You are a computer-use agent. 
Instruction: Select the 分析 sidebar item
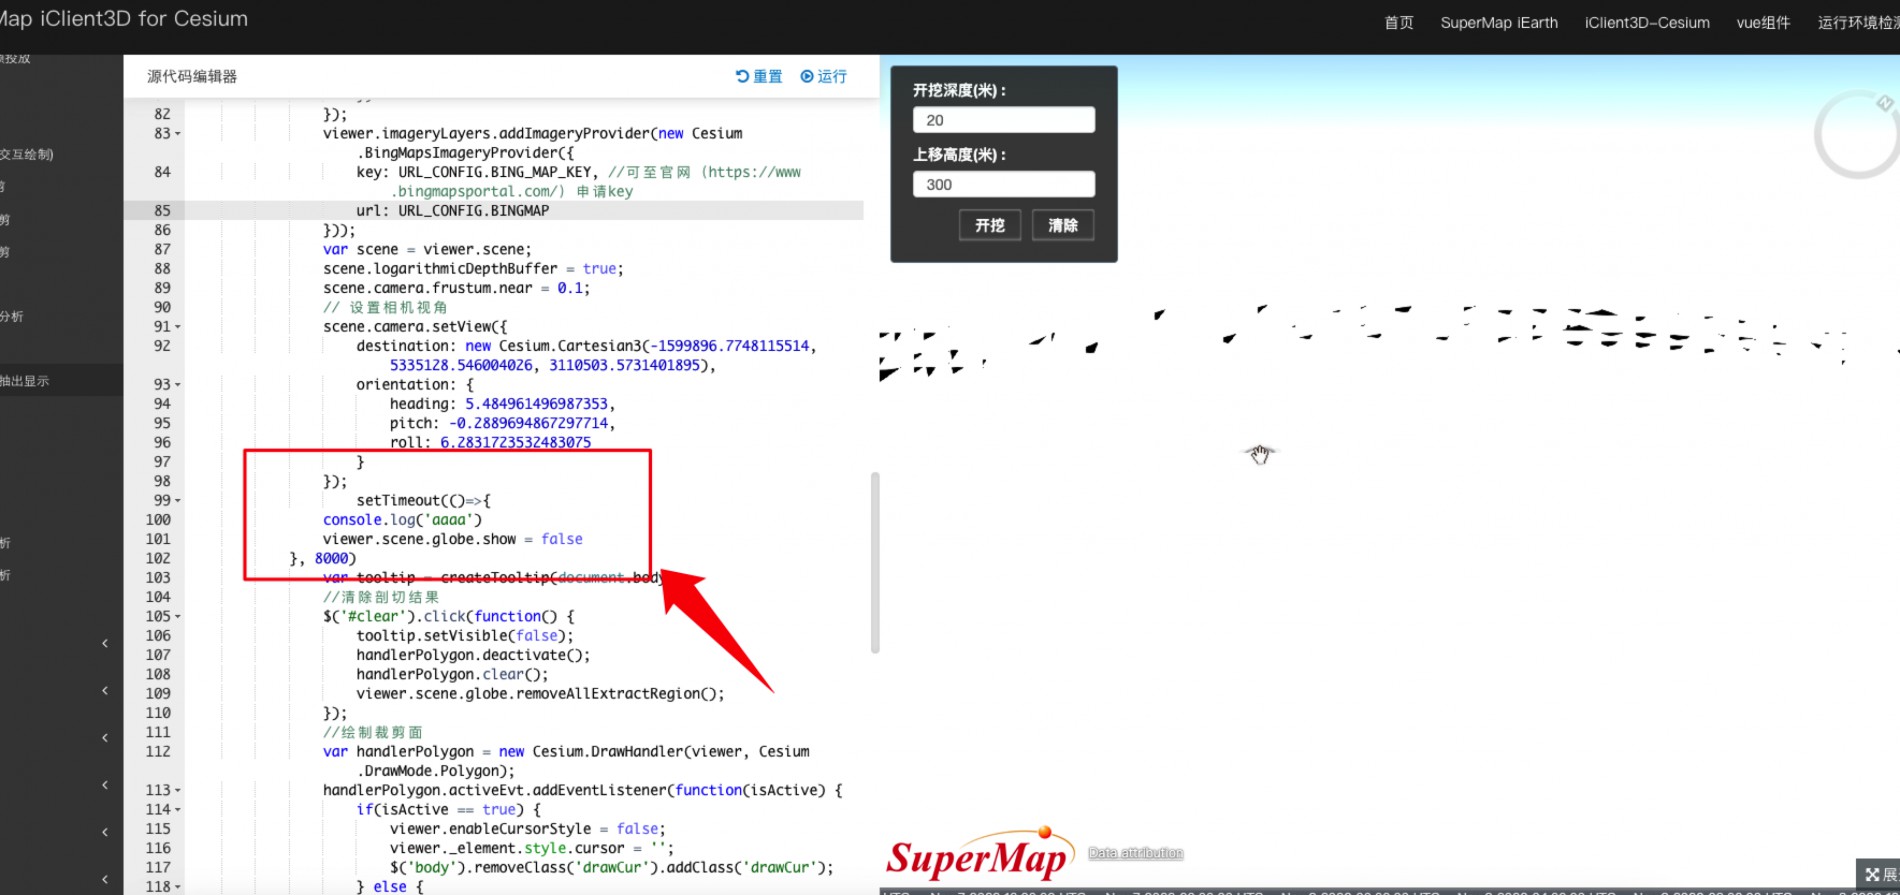tap(11, 316)
